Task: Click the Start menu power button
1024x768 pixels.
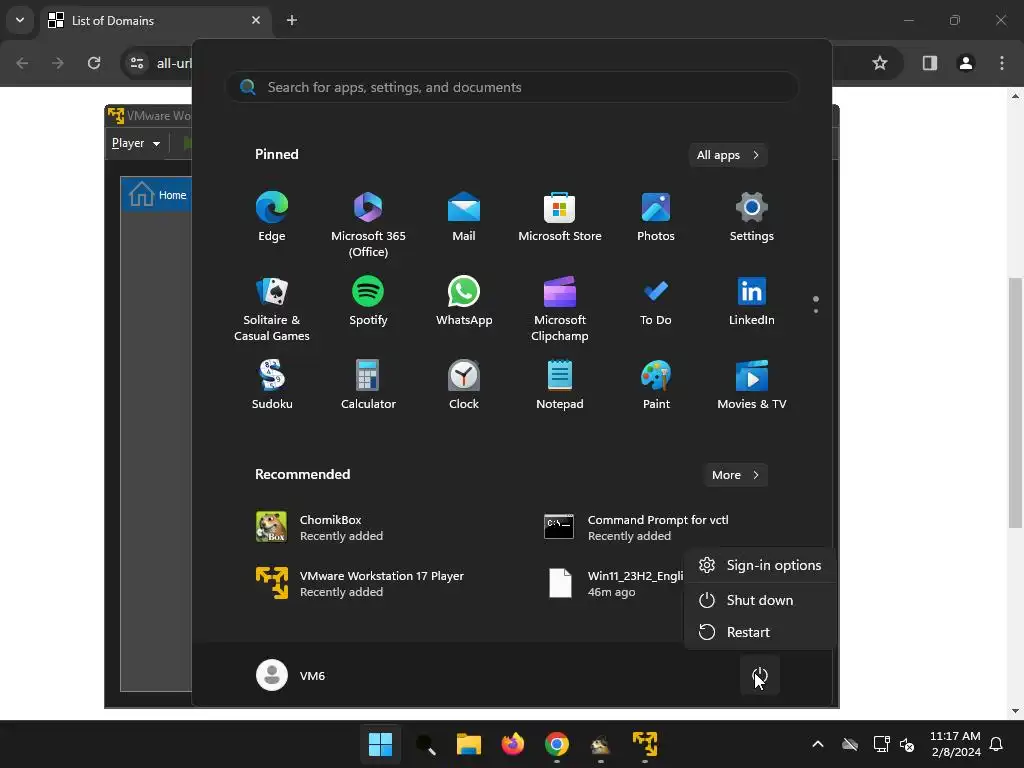Action: [760, 675]
